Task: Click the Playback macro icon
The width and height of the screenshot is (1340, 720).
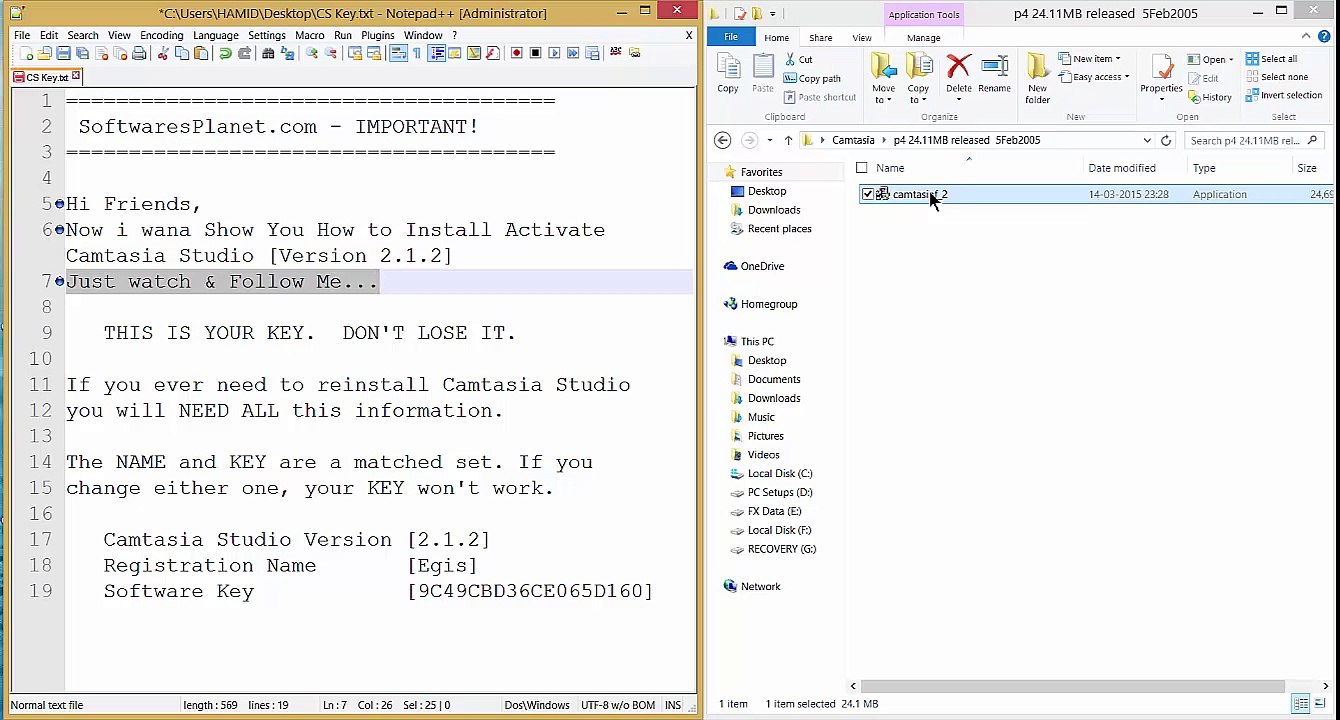Action: coord(555,53)
